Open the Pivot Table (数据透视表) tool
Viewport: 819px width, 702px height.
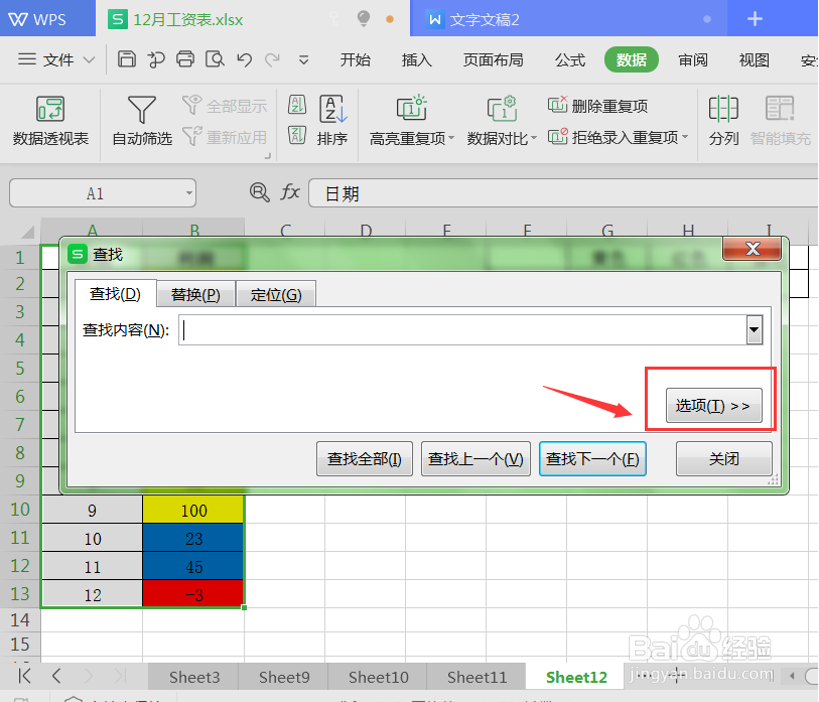coord(51,121)
